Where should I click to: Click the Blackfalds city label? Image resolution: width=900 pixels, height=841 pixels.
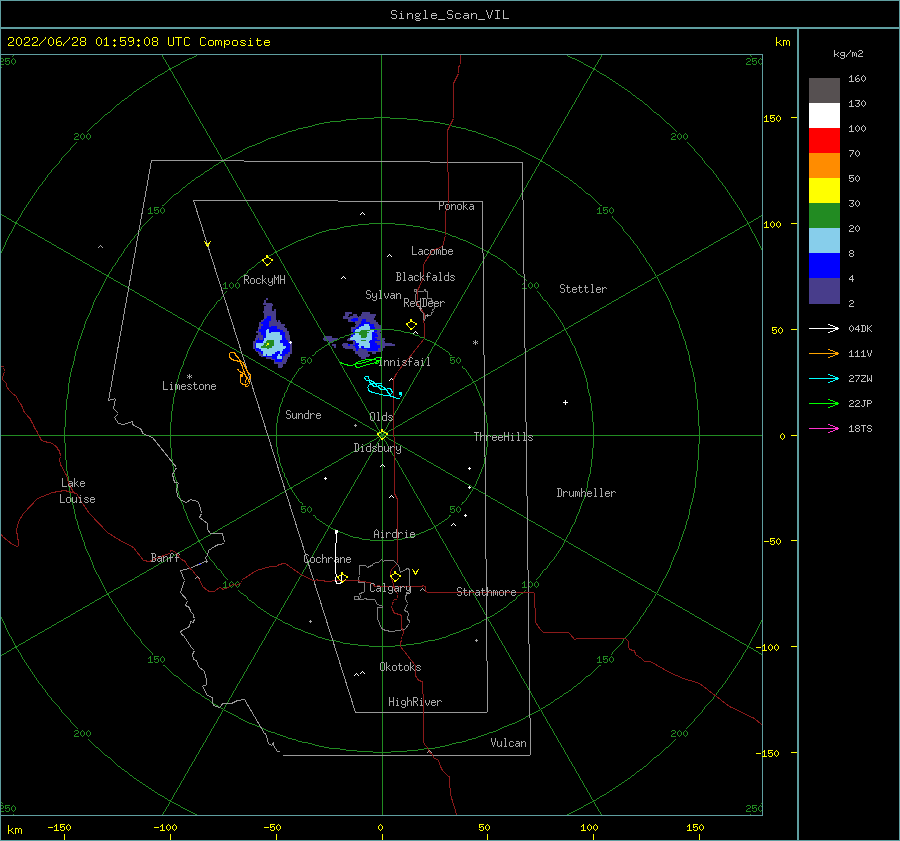tap(425, 277)
